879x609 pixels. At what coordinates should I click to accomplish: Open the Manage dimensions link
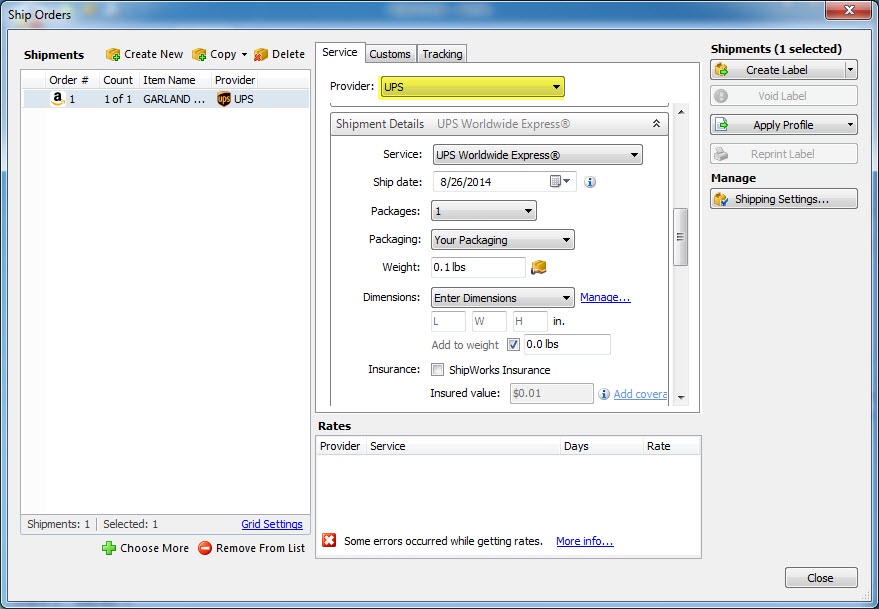click(x=605, y=297)
